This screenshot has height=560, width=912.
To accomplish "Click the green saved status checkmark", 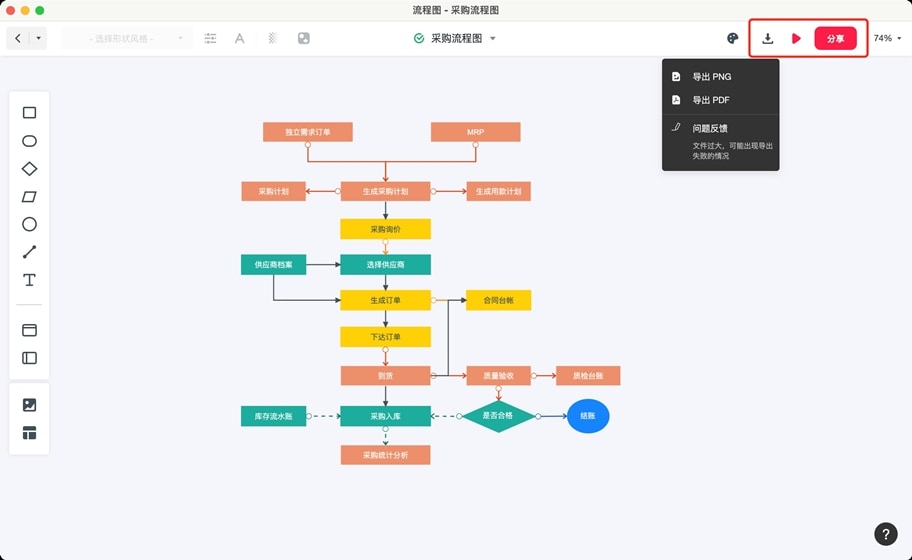I will coord(418,38).
